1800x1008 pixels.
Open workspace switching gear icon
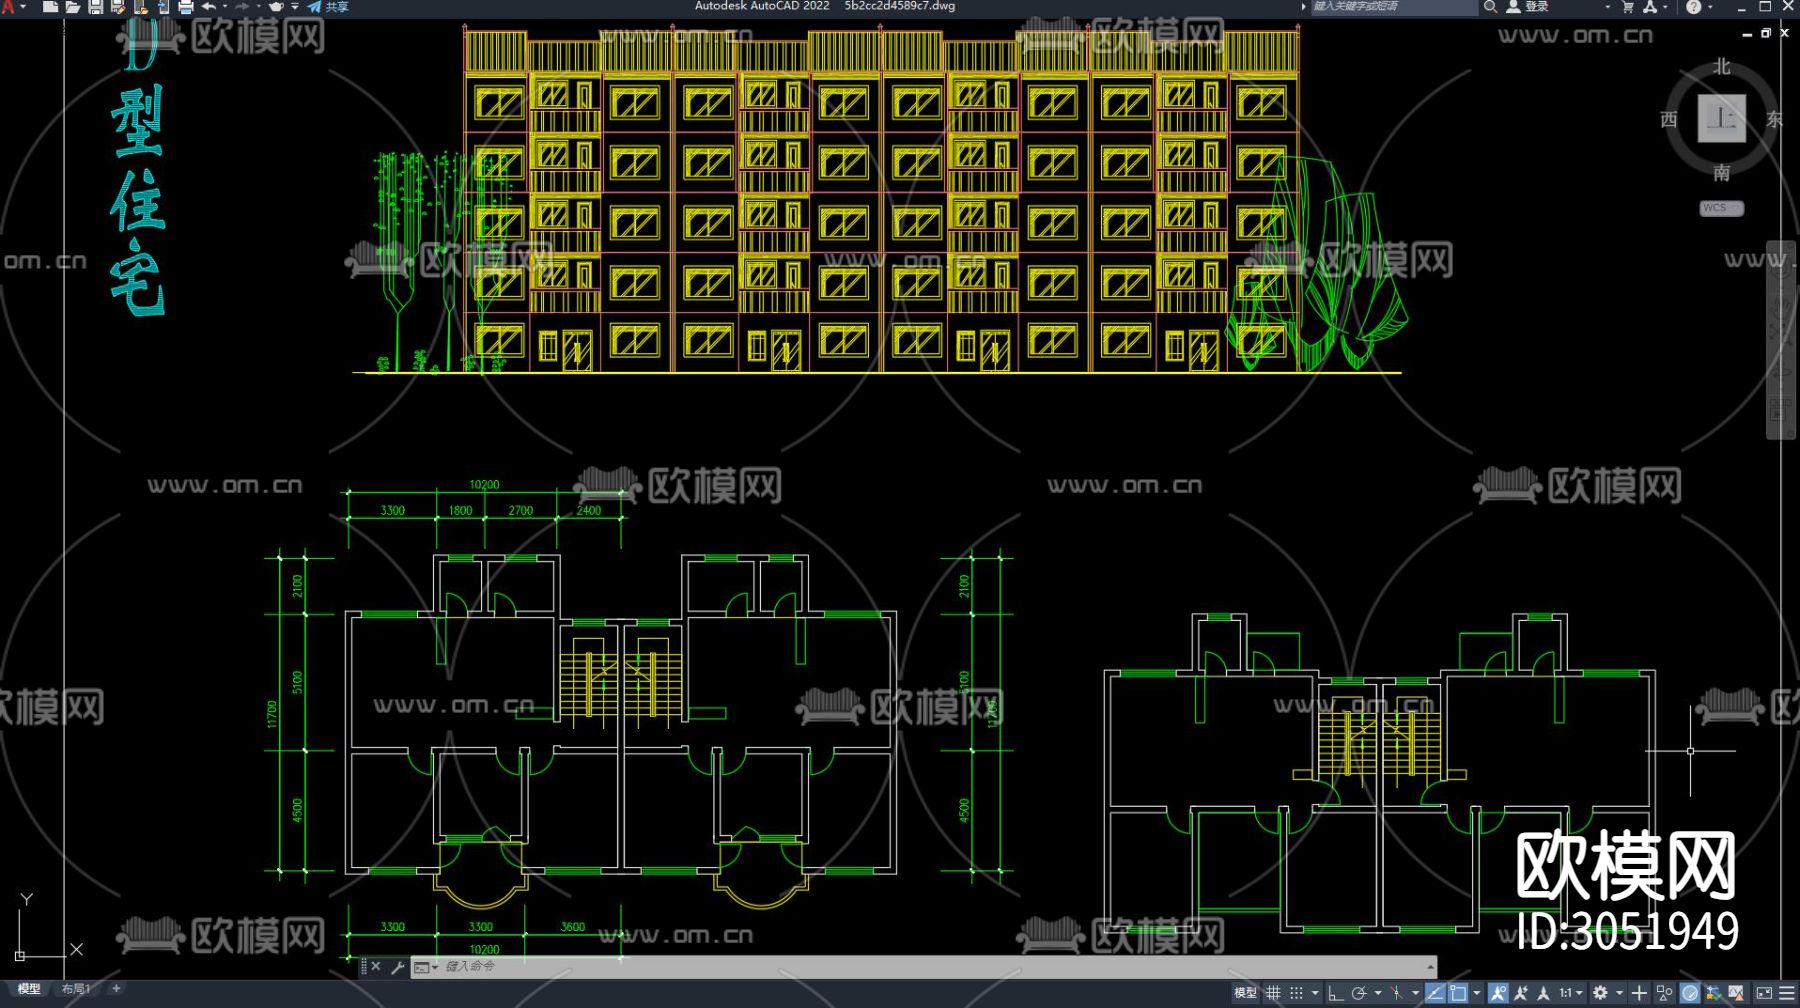(1601, 993)
